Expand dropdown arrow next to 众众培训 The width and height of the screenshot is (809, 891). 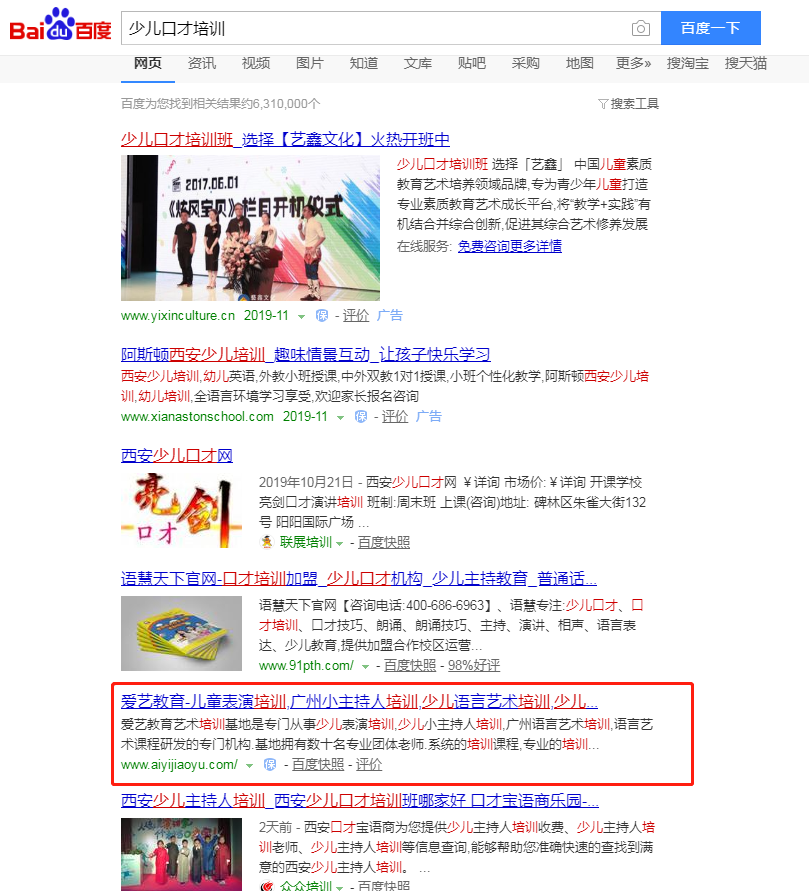[340, 887]
